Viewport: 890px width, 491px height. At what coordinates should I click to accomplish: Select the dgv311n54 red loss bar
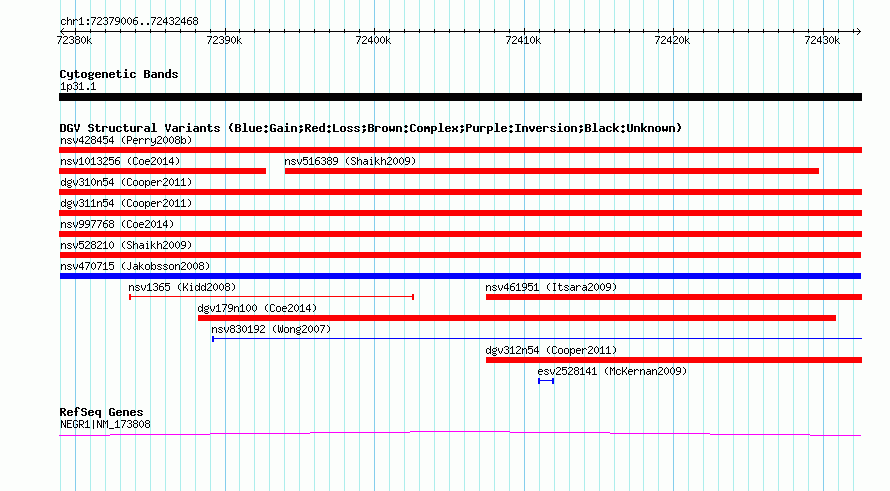point(460,213)
